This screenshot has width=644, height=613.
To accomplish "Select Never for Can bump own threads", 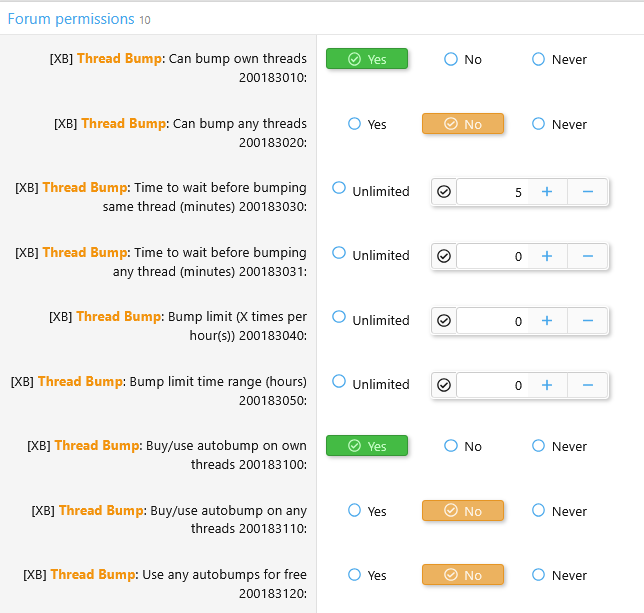I will tap(539, 59).
